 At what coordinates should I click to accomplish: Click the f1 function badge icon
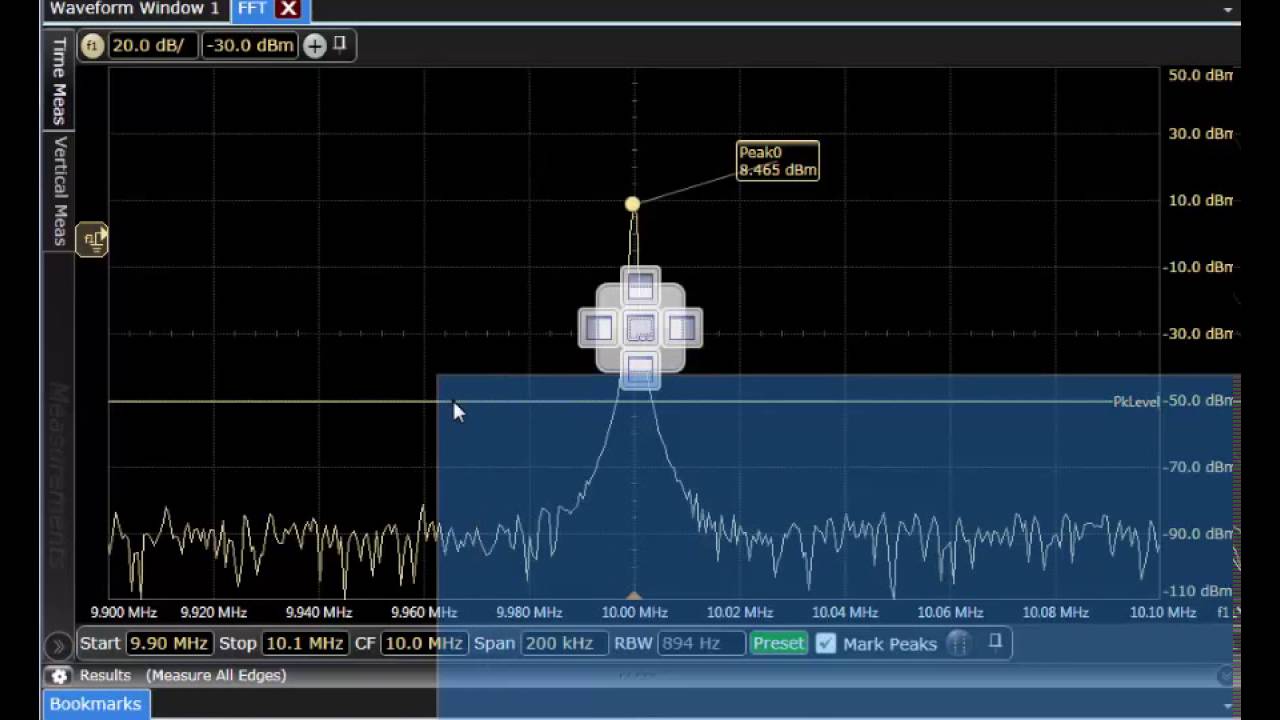pos(92,45)
